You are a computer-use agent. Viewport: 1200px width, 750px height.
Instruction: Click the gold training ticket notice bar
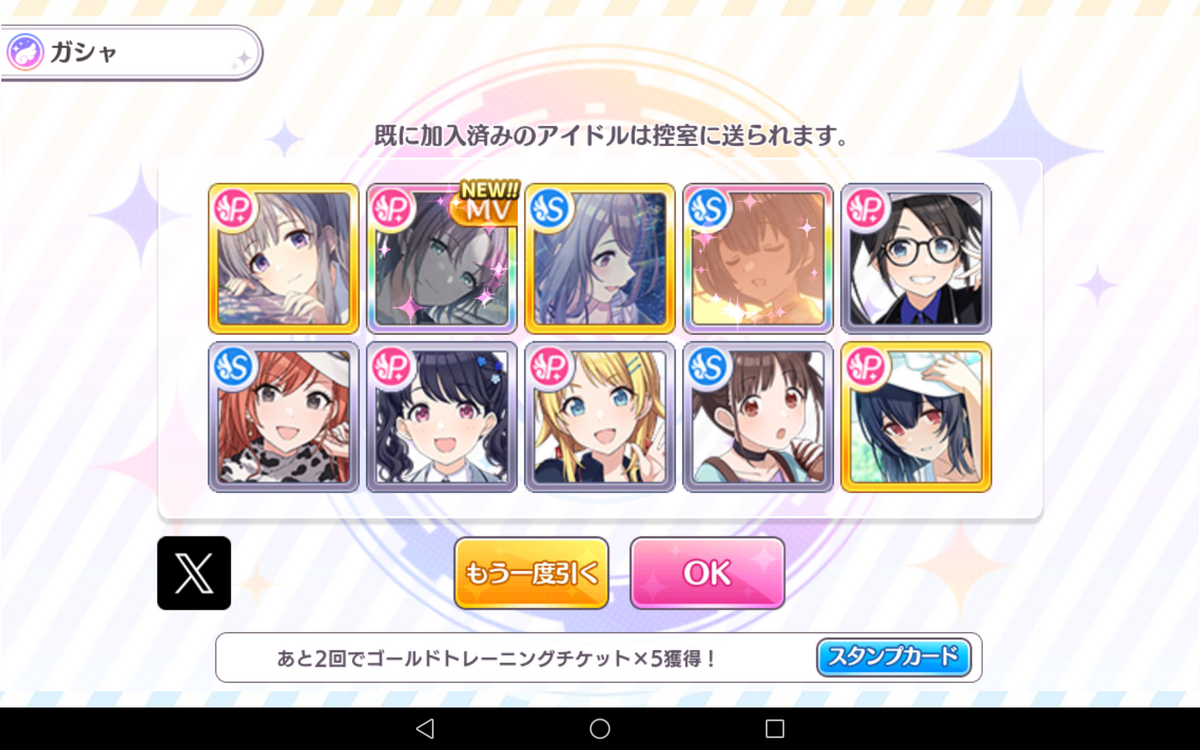pos(598,657)
